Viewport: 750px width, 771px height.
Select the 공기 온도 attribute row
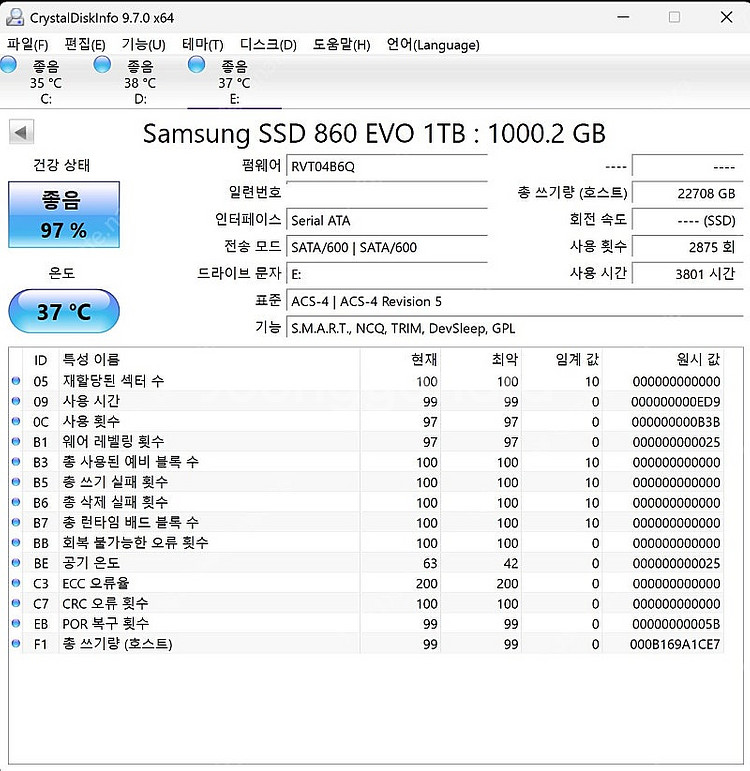(x=366, y=563)
